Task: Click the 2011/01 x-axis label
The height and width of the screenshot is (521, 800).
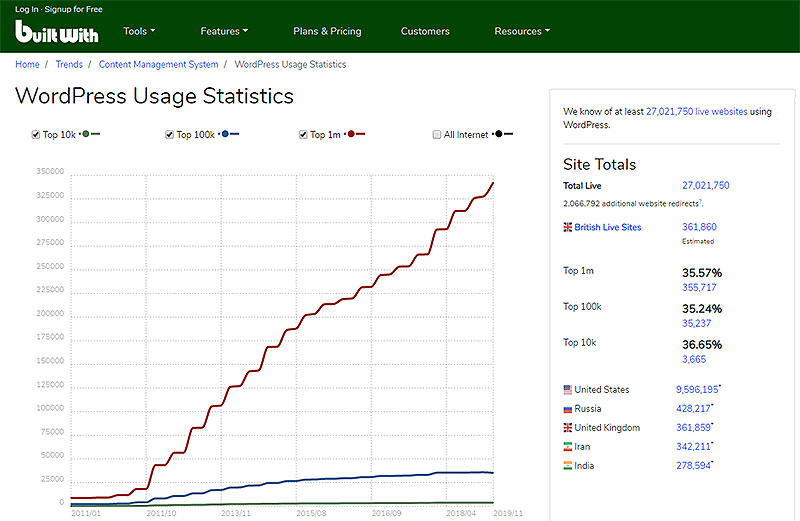Action: click(86, 513)
